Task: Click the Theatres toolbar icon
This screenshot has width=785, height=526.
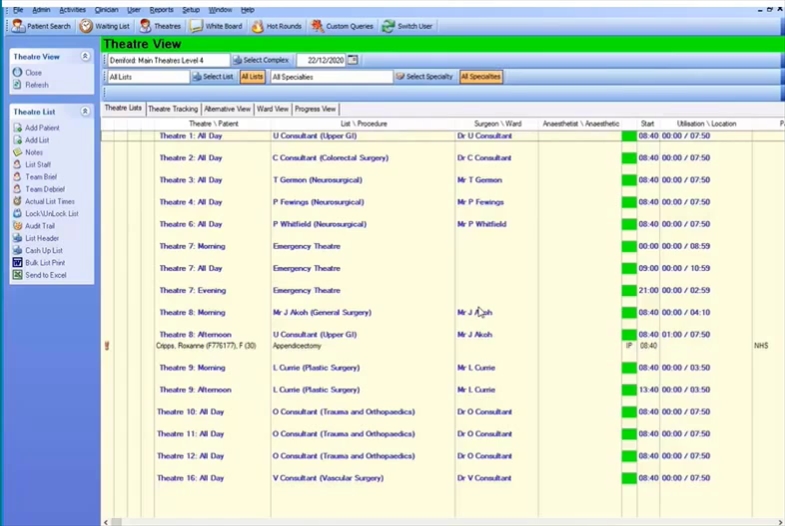Action: pyautogui.click(x=160, y=26)
